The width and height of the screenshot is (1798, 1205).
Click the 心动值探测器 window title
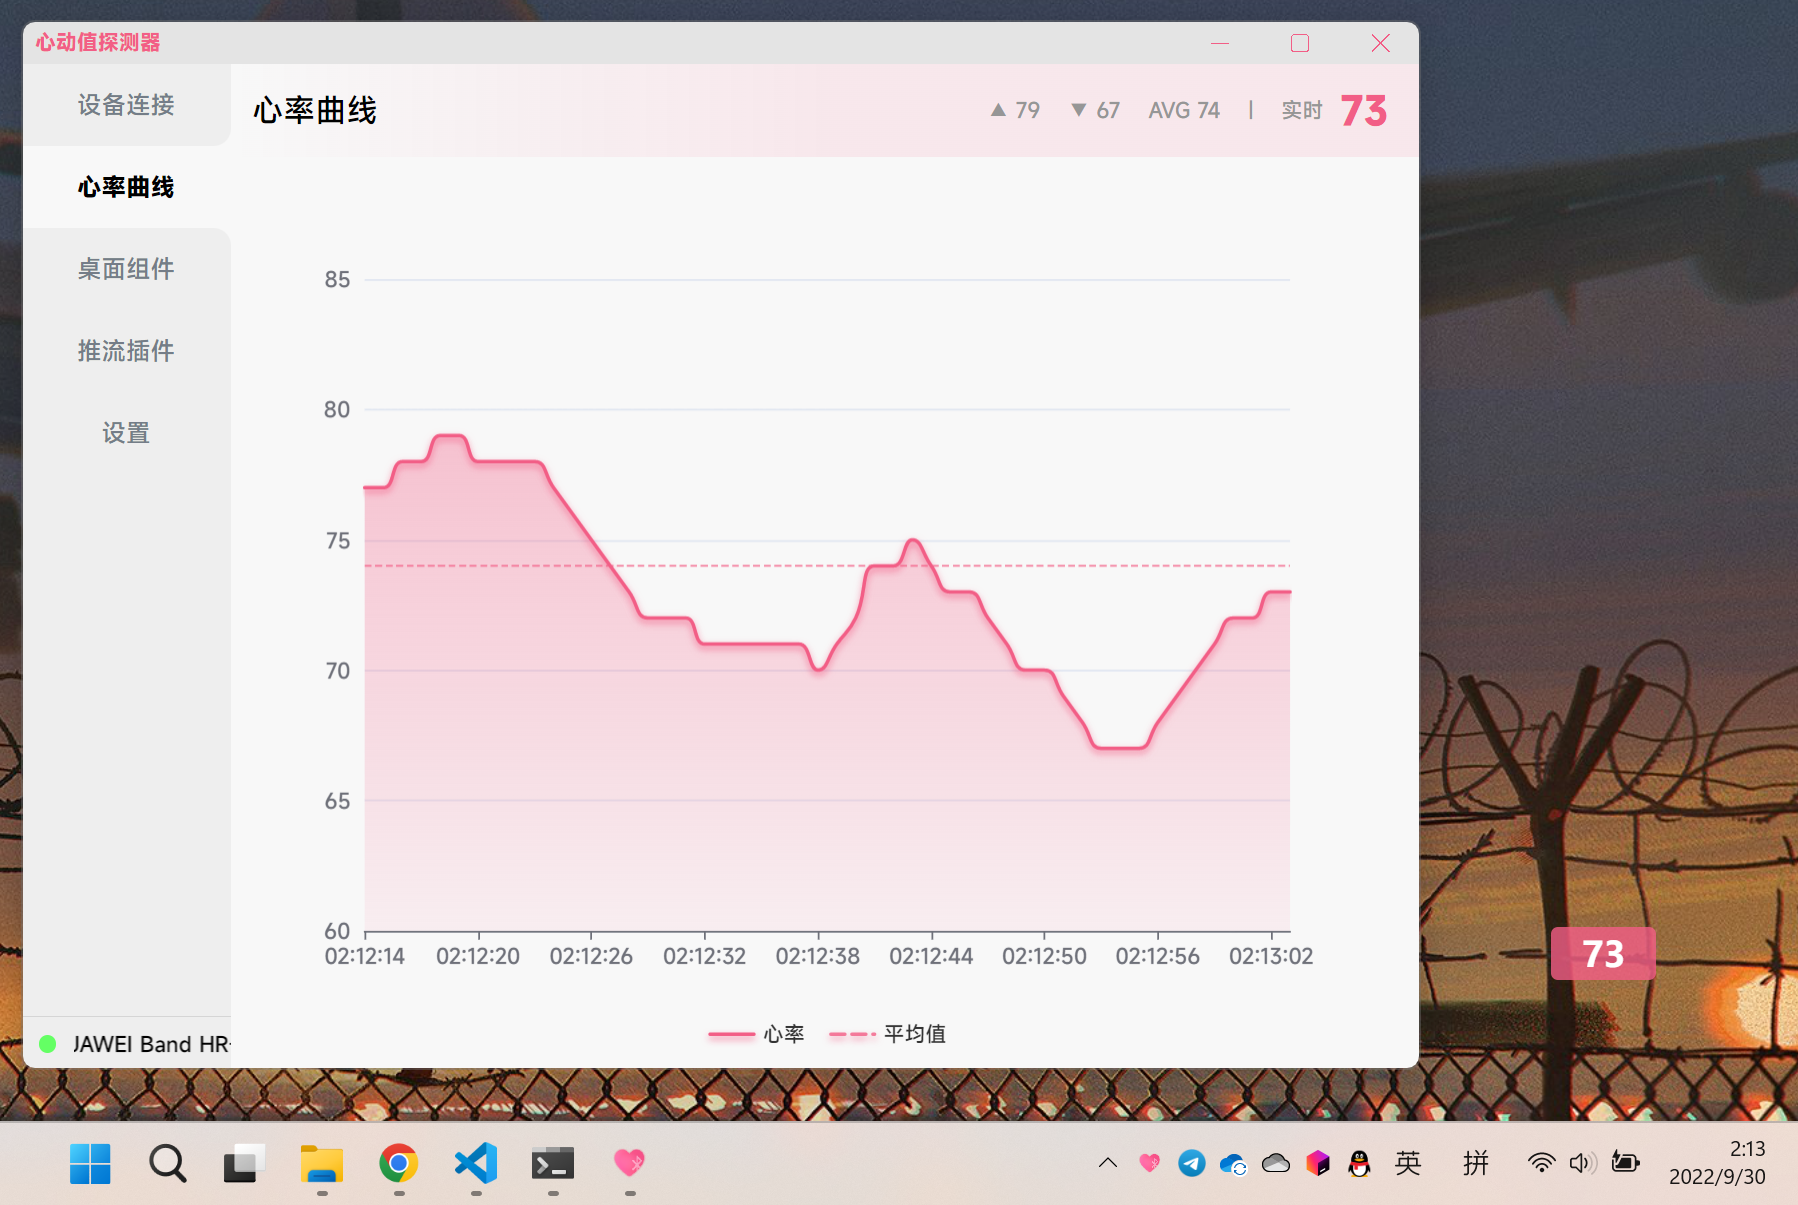point(98,42)
